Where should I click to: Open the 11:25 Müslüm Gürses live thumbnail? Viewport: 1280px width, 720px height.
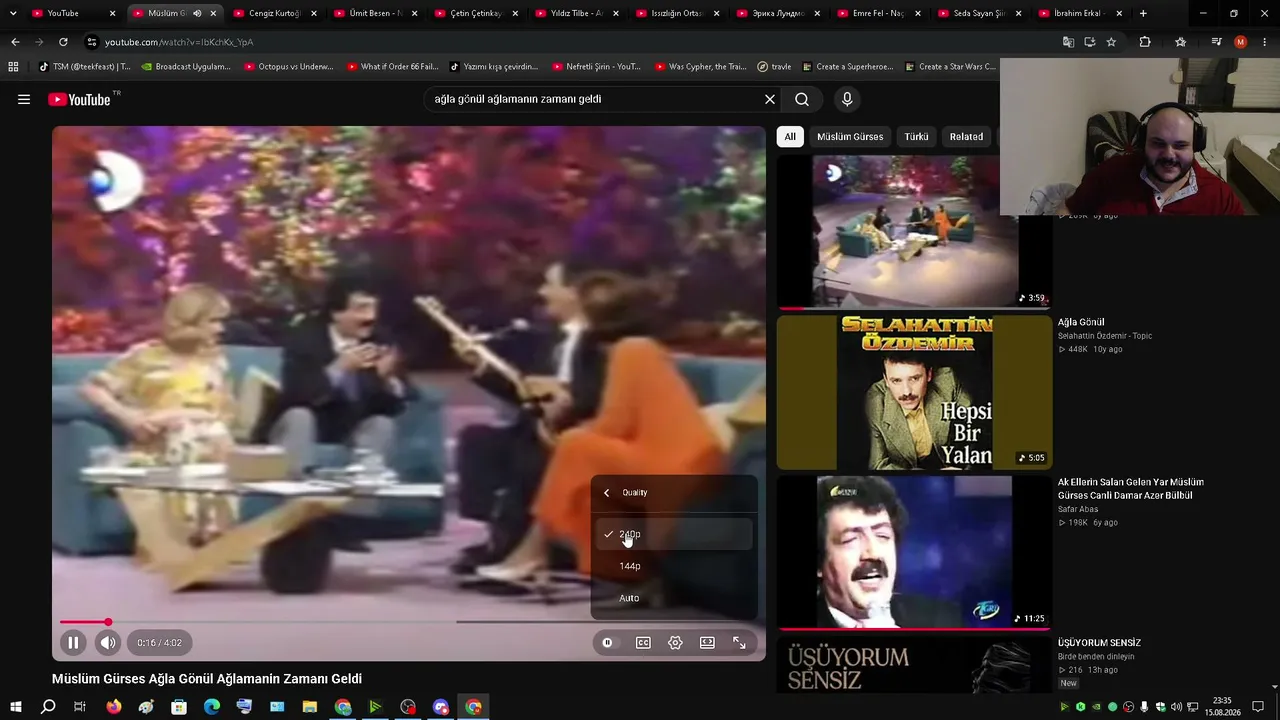(x=914, y=552)
